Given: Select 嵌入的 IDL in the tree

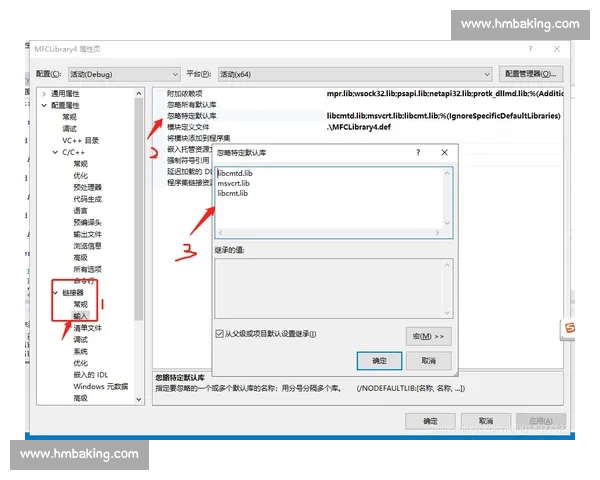Looking at the screenshot, I should tap(91, 375).
